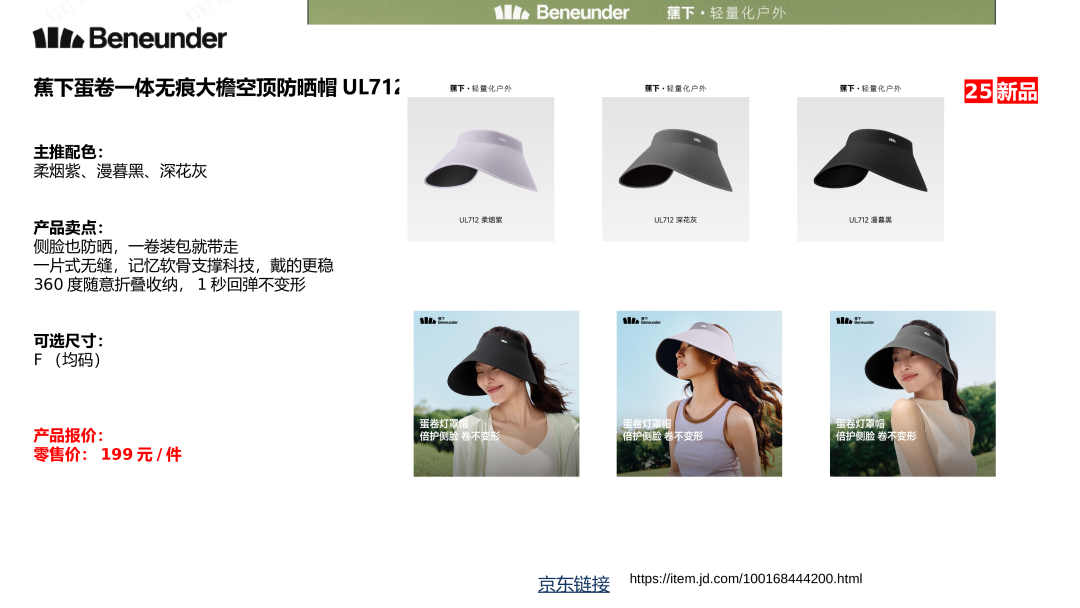Click the UL712 漫暮黑 caption label
Screen dimensions: 1080x608
(871, 220)
